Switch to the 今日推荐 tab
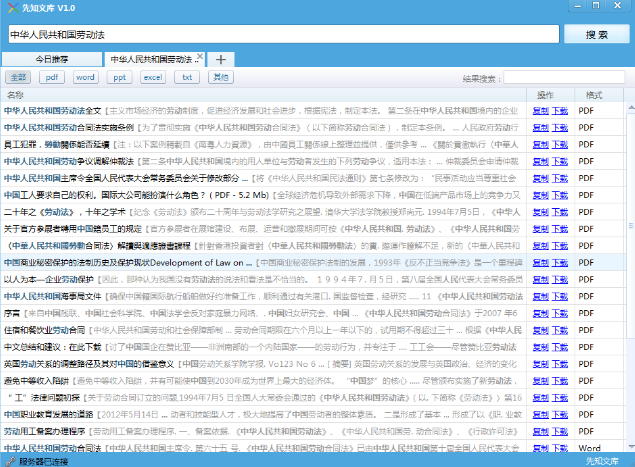Viewport: 635px width, 467px height. [54, 60]
